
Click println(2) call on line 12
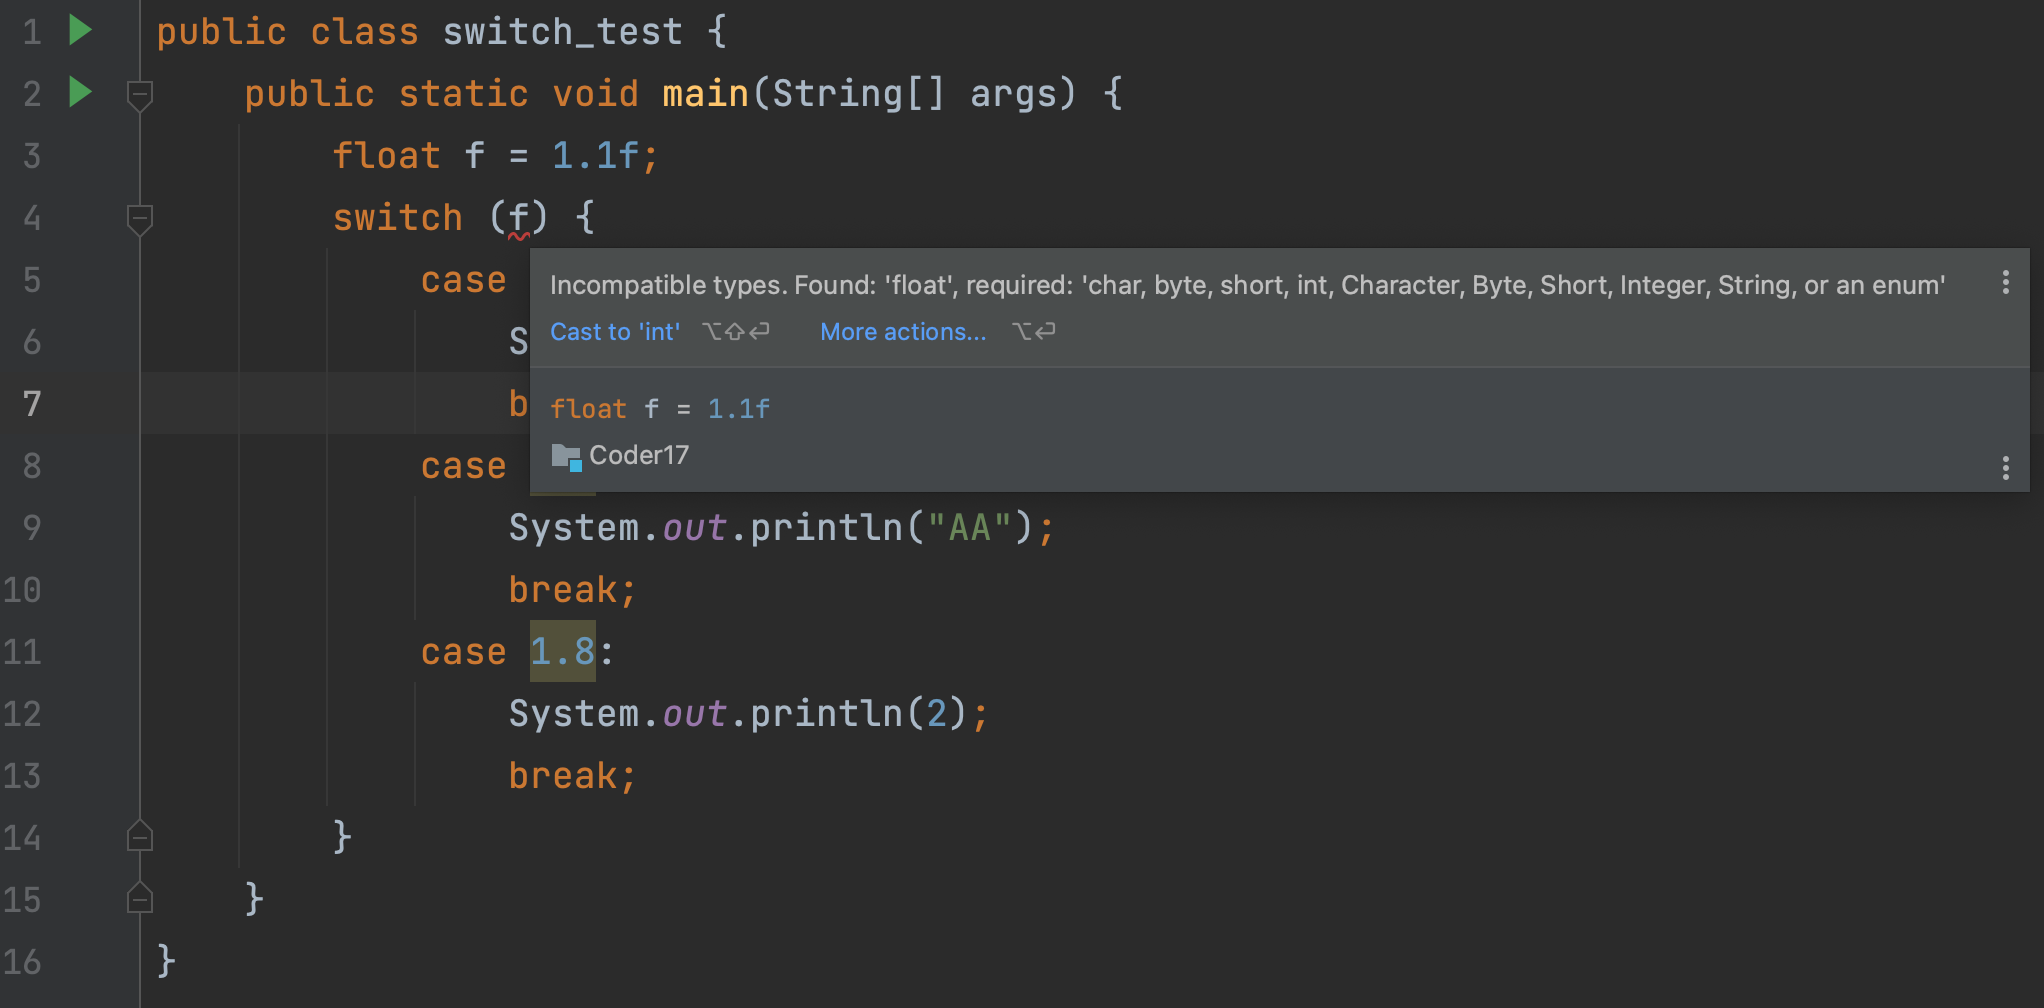tap(858, 713)
